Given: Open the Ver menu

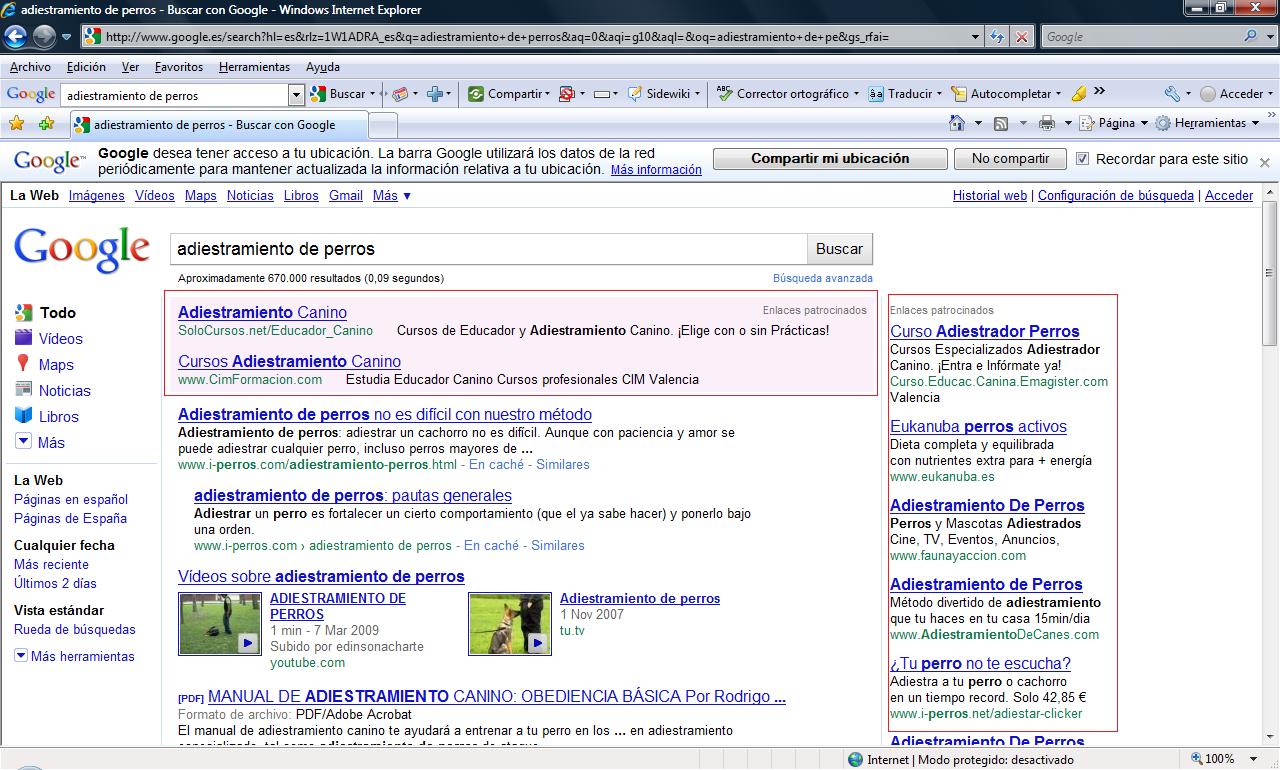Looking at the screenshot, I should coord(130,67).
